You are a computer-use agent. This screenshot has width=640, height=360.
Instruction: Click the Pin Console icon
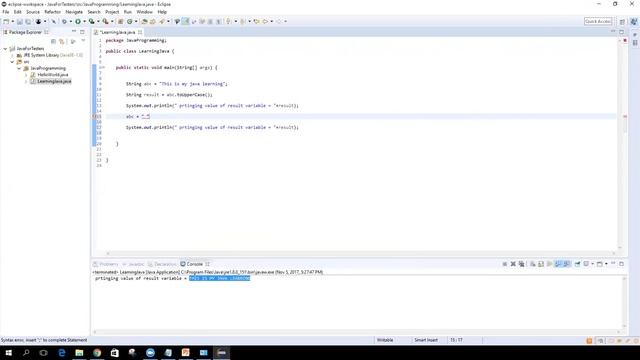(x=578, y=264)
